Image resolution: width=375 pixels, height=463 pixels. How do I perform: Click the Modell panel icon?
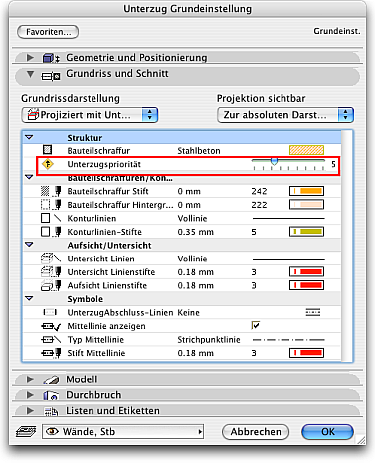pos(51,380)
